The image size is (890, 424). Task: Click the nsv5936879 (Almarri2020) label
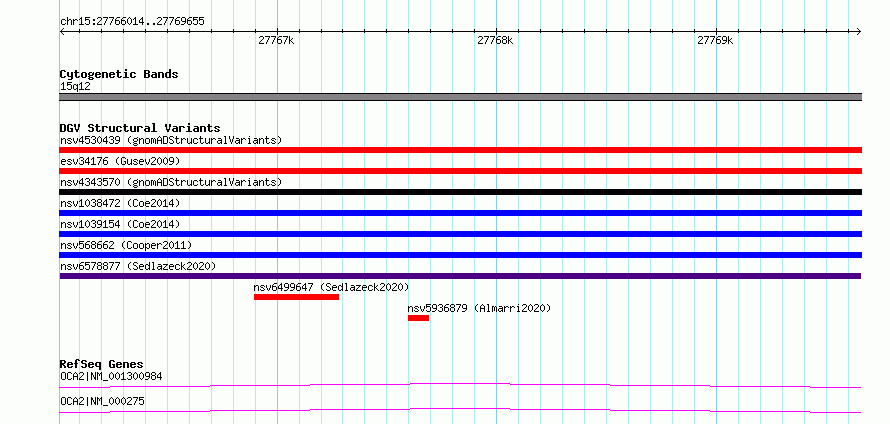480,308
